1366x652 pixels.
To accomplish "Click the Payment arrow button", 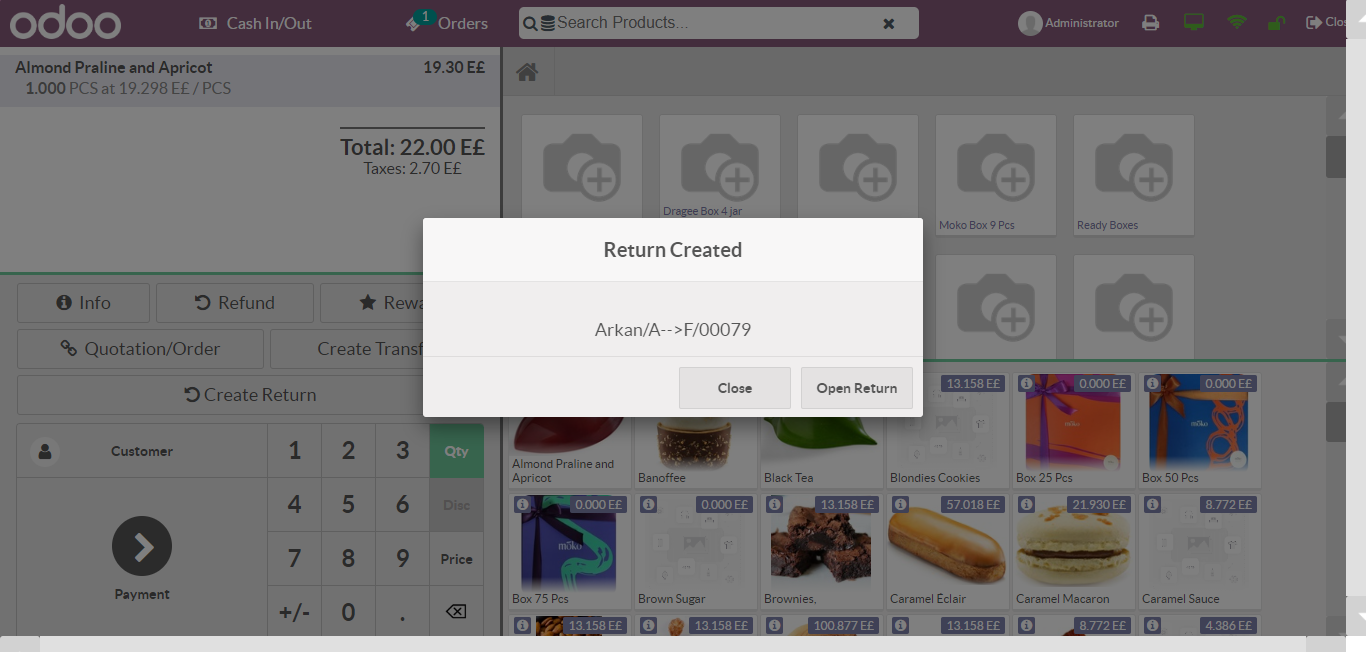I will point(142,546).
